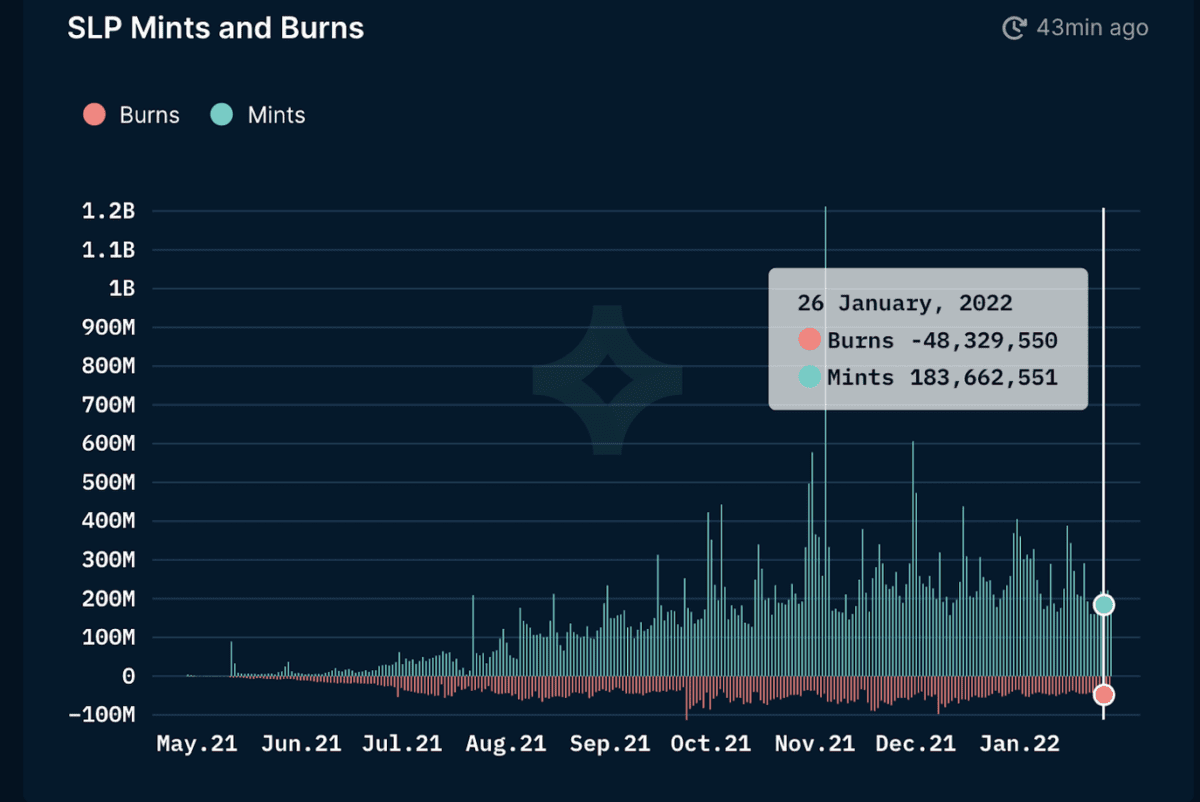
Task: Click the 700M y-axis label
Action: point(108,405)
